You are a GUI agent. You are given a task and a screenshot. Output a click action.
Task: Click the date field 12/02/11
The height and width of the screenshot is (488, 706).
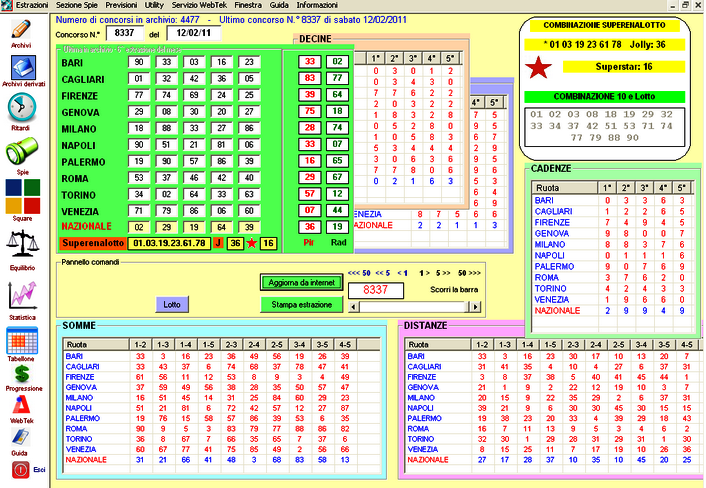pyautogui.click(x=194, y=33)
